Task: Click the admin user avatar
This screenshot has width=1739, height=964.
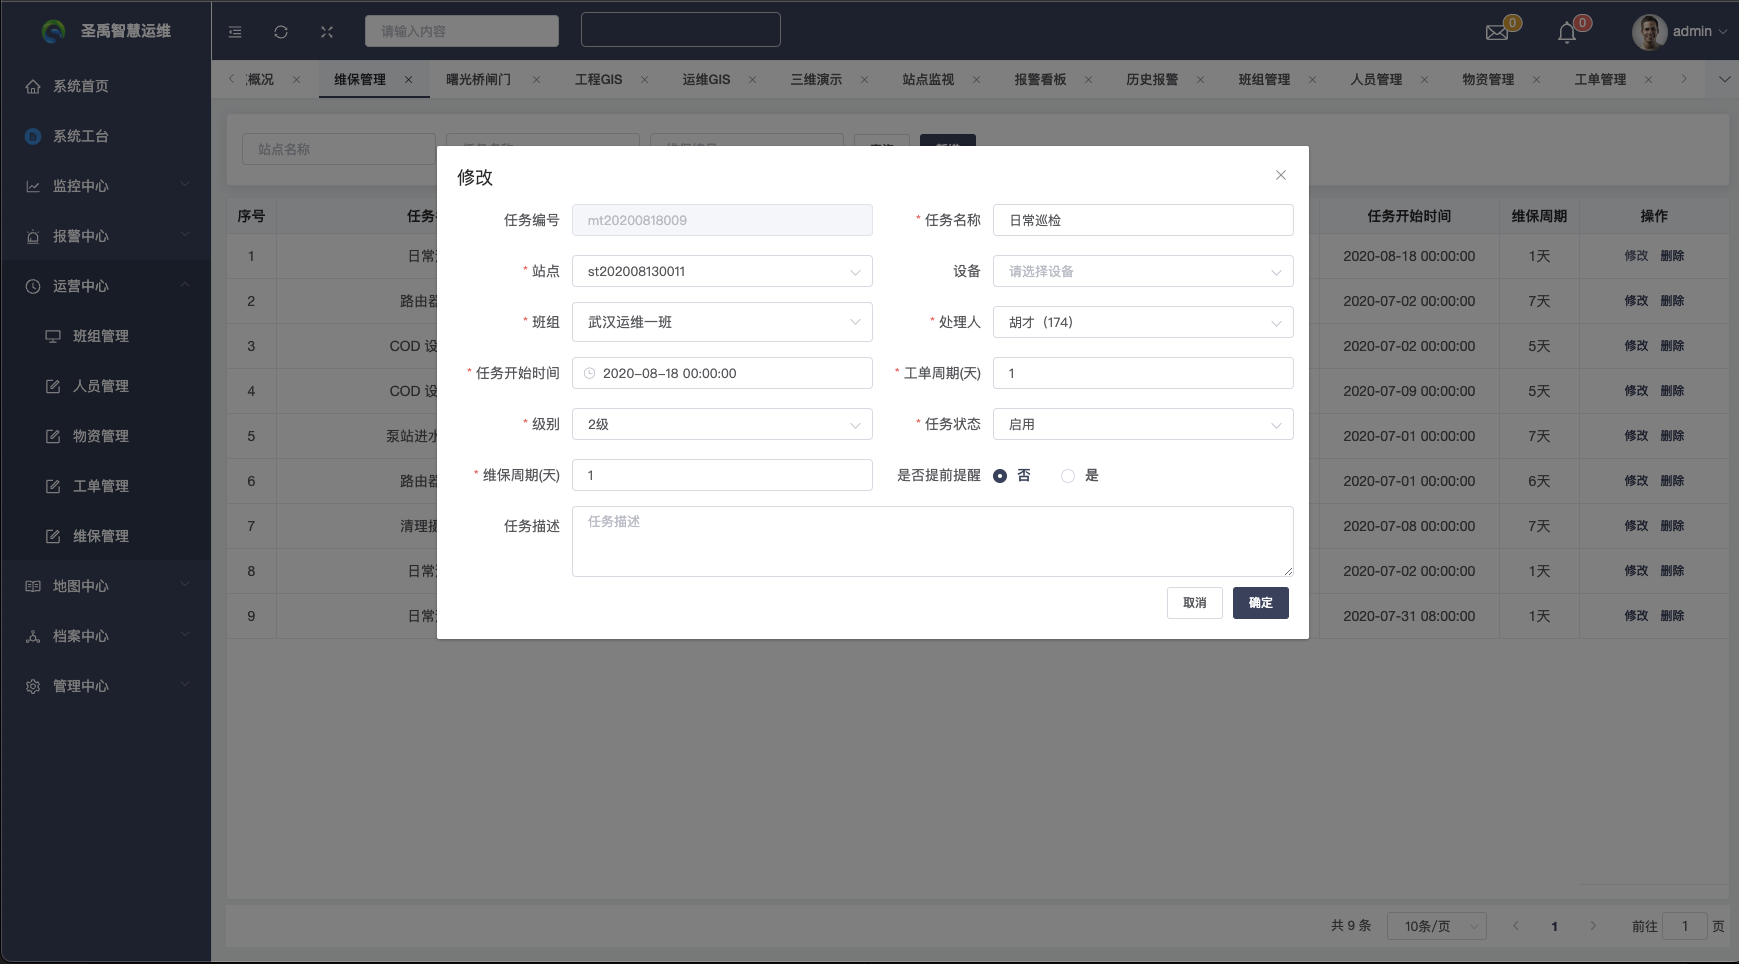Action: (x=1648, y=32)
